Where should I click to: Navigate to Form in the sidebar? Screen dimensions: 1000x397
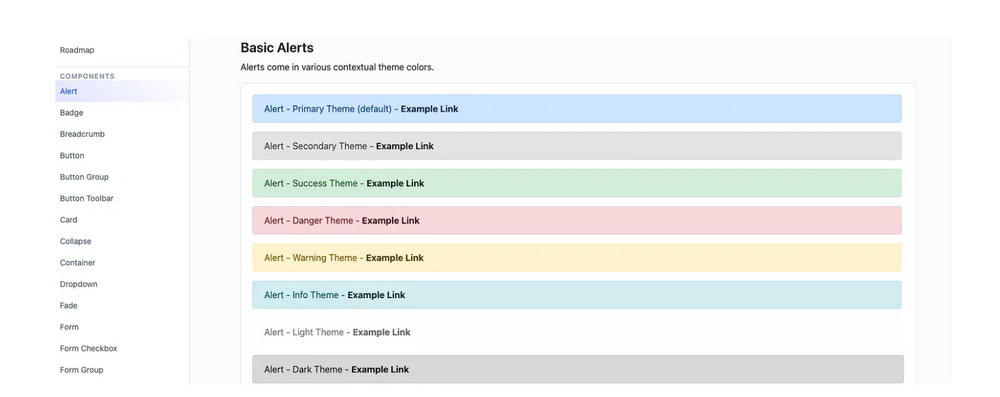point(70,327)
